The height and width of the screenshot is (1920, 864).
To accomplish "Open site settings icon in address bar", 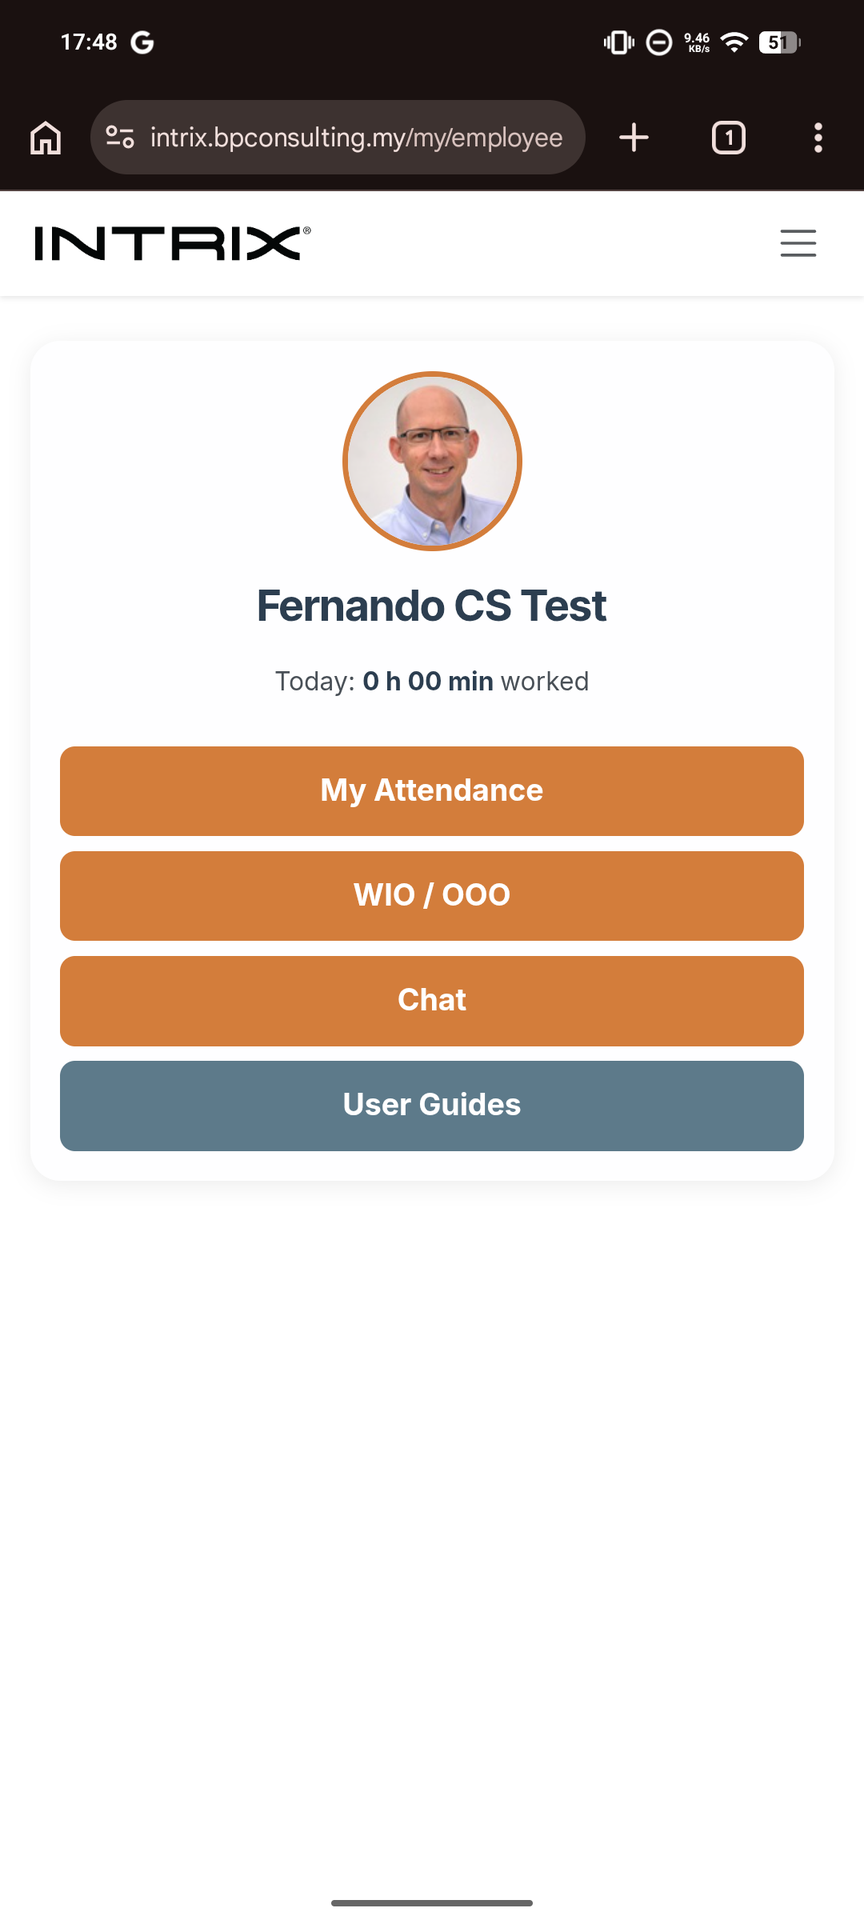I will pyautogui.click(x=120, y=137).
